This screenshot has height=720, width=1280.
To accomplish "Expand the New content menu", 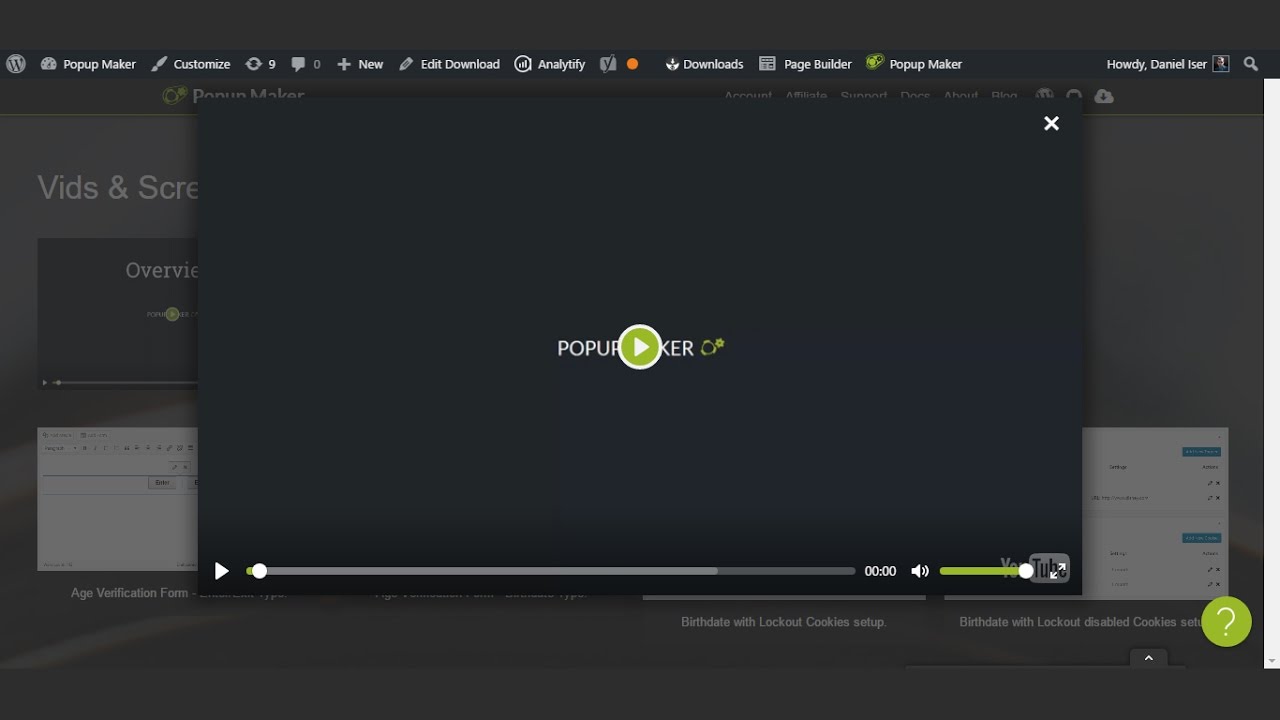I will (360, 64).
